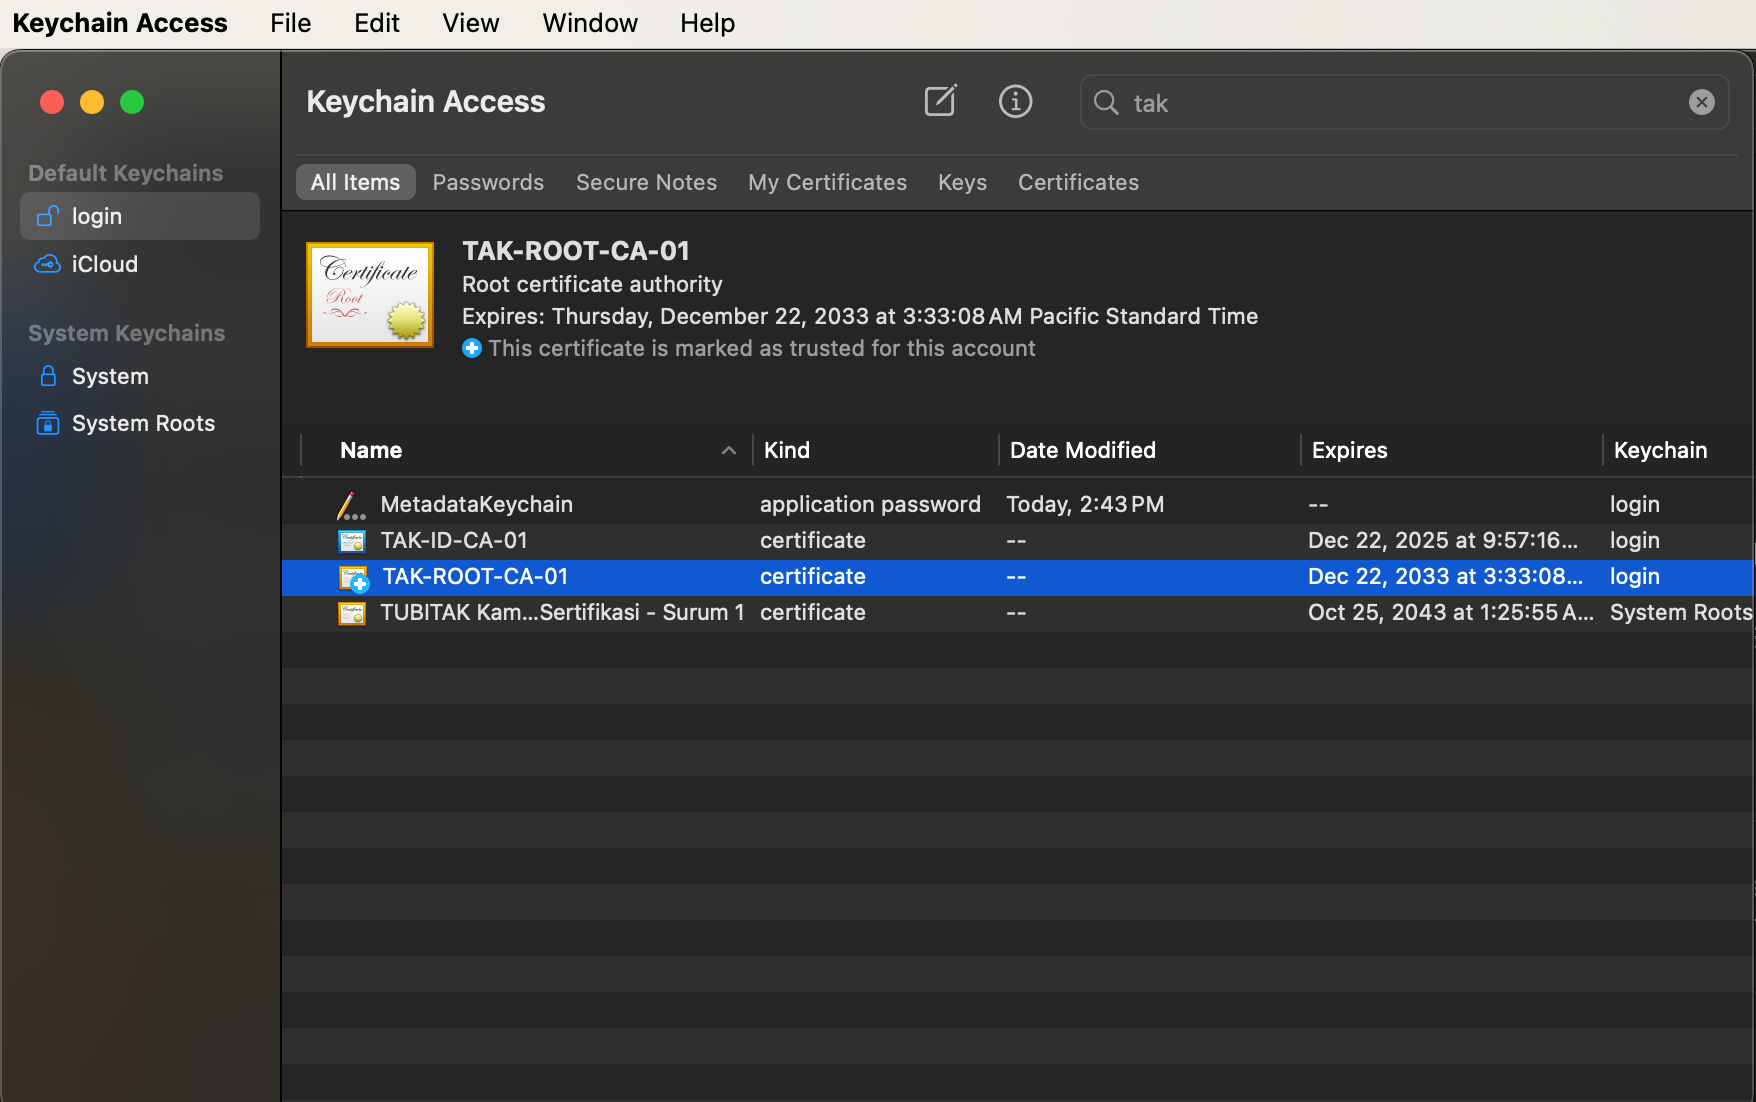The image size is (1756, 1102).
Task: Click the lock icon beside System
Action: tap(47, 376)
